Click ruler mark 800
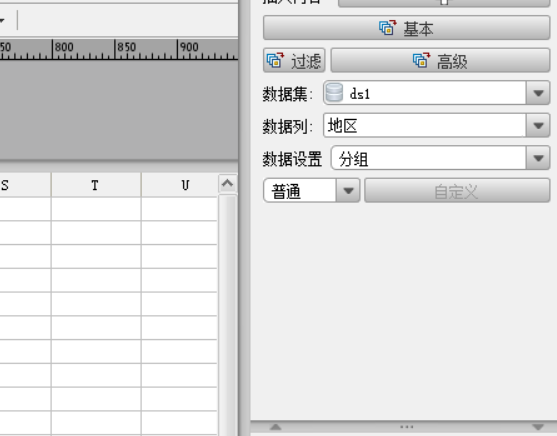This screenshot has height=436, width=557. point(64,47)
